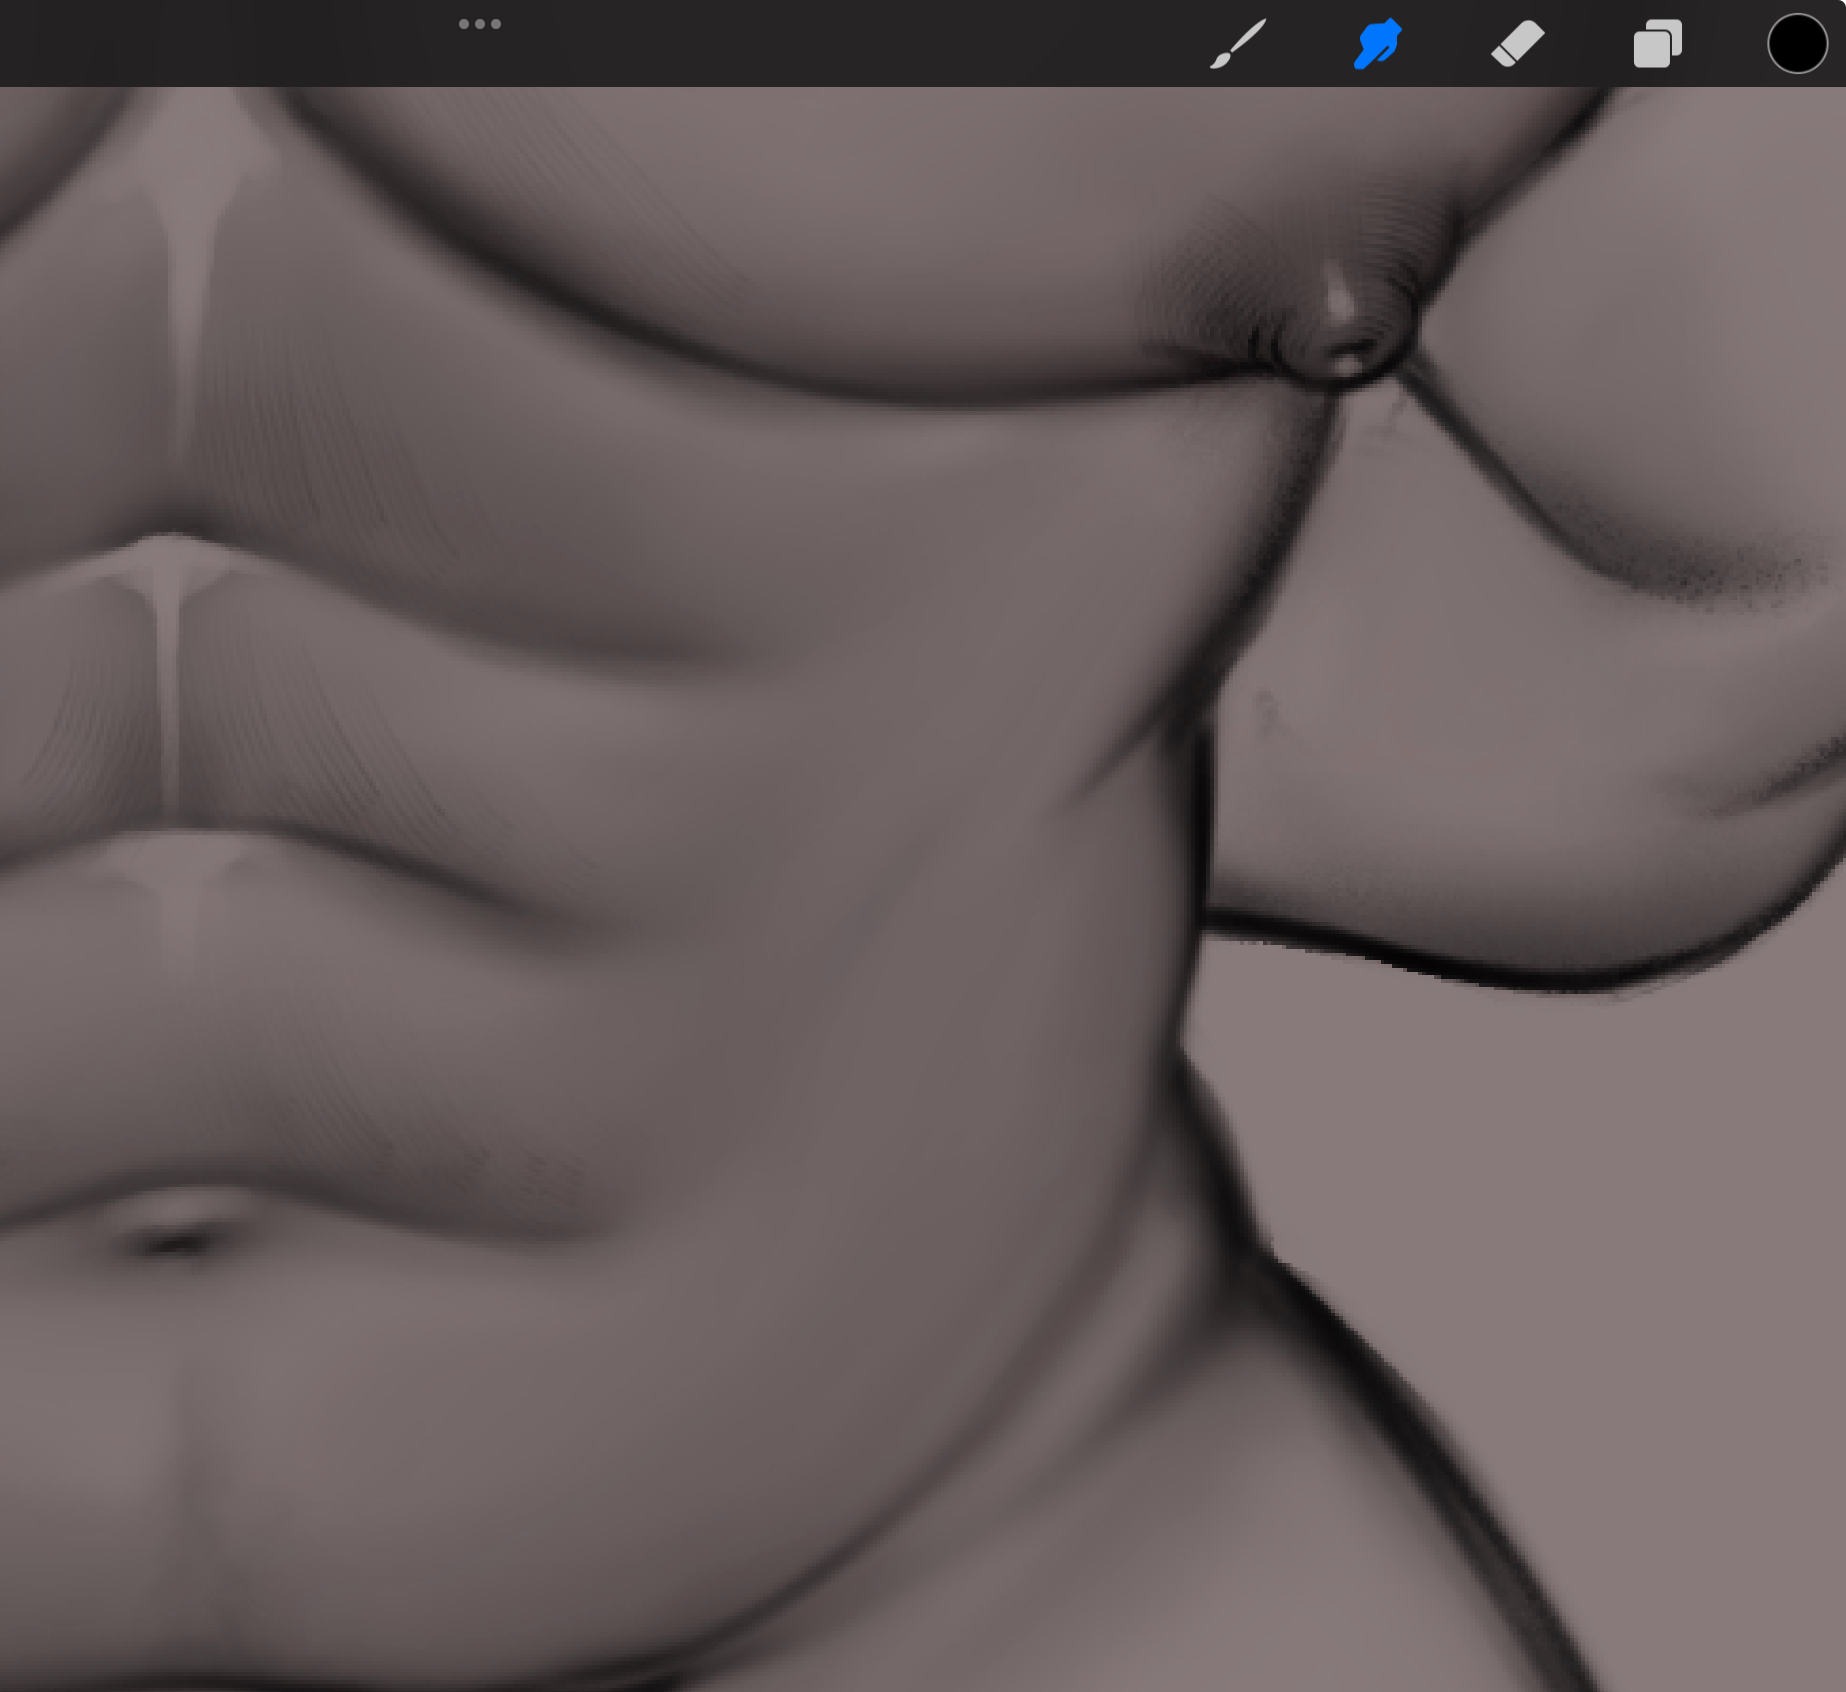
Task: Open Brush Library via the paintbrush icon
Action: coord(1238,44)
